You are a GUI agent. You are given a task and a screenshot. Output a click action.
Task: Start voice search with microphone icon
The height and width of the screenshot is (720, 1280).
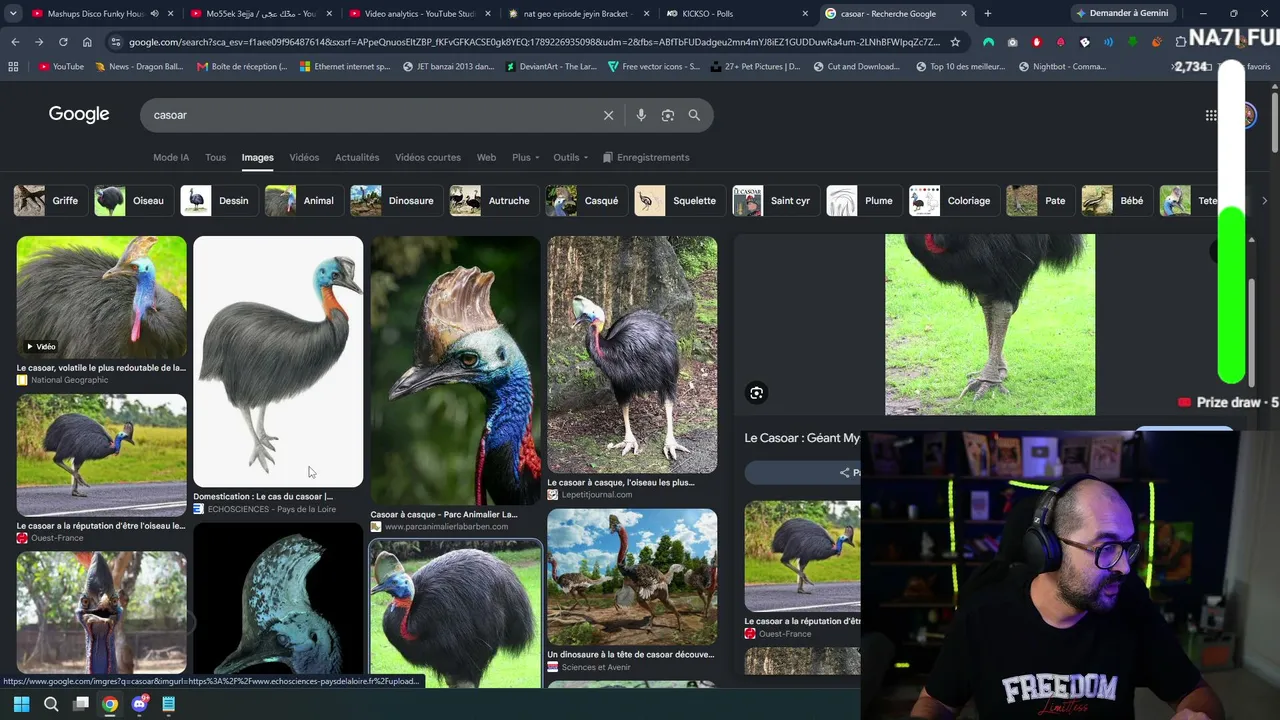click(641, 115)
